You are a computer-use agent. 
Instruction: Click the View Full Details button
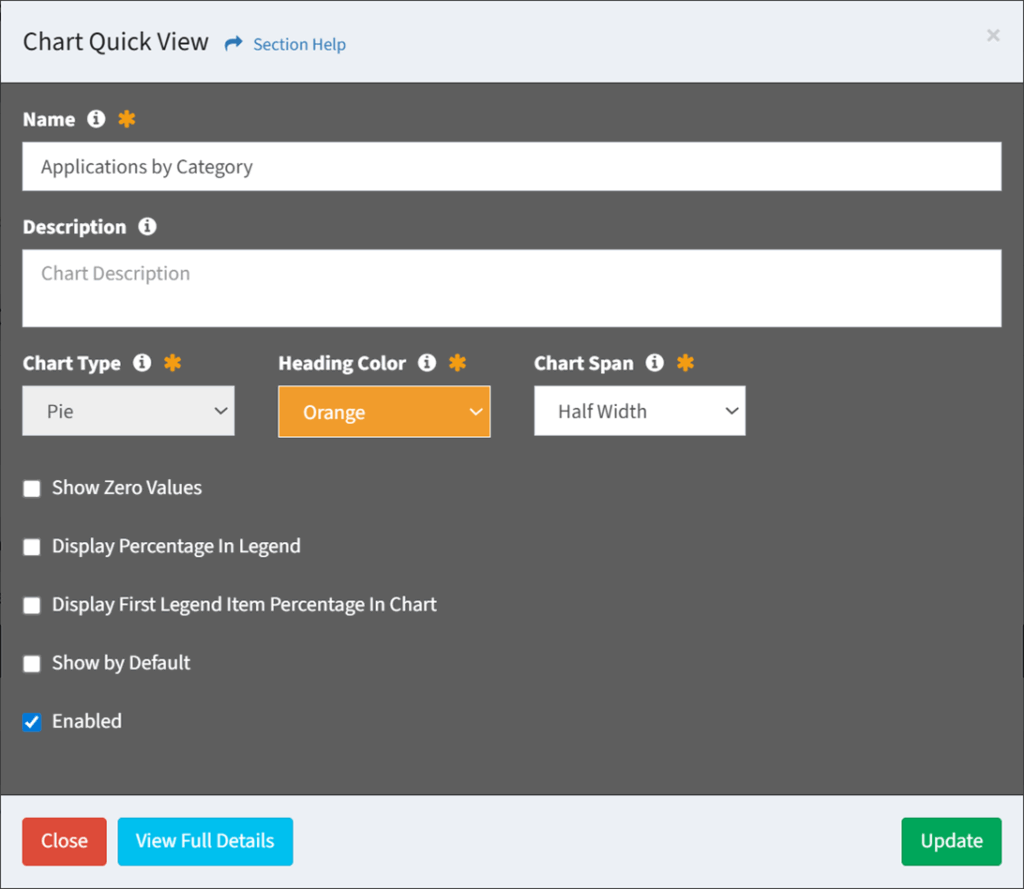pos(205,841)
